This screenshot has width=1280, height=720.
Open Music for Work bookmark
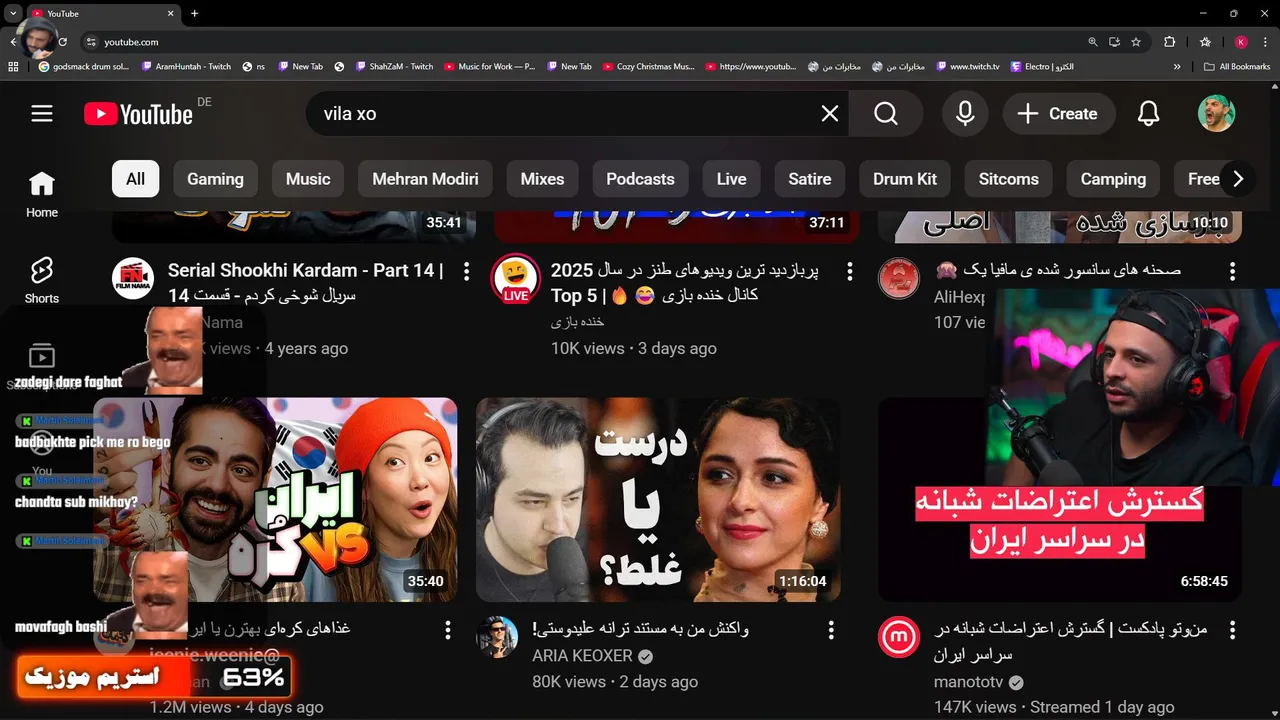pyautogui.click(x=490, y=67)
